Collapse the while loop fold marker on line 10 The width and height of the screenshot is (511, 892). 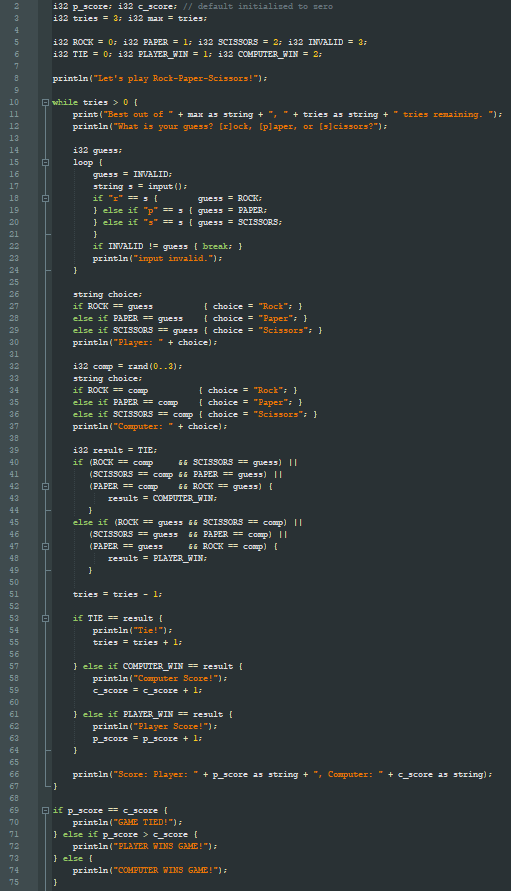[45, 102]
